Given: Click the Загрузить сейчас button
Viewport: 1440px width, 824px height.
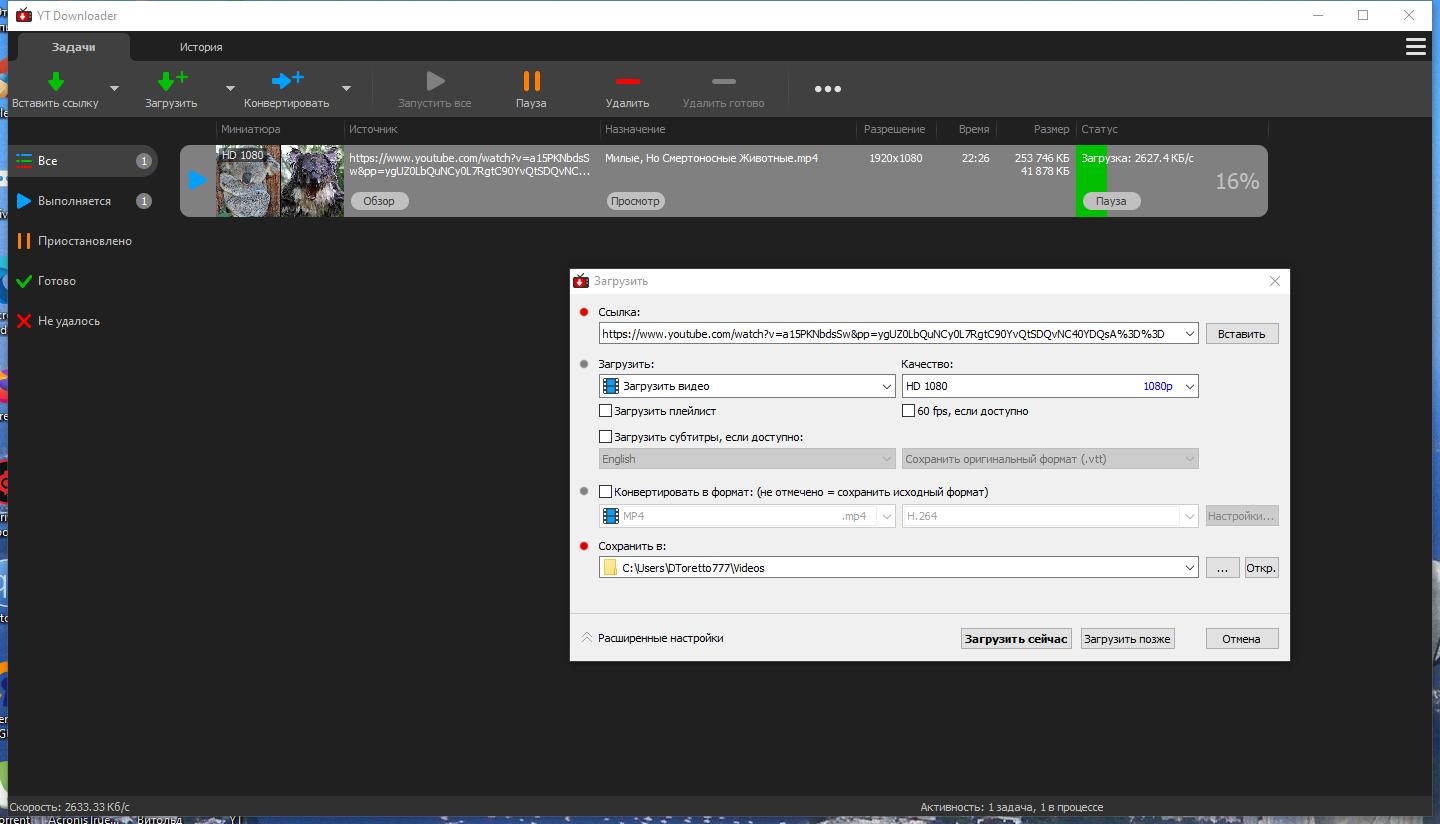Looking at the screenshot, I should (1016, 639).
